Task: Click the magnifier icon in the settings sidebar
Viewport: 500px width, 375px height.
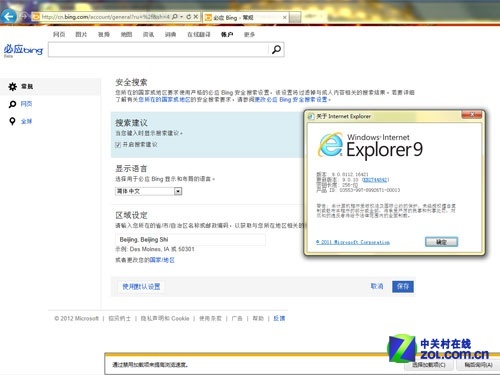Action: click(x=12, y=104)
